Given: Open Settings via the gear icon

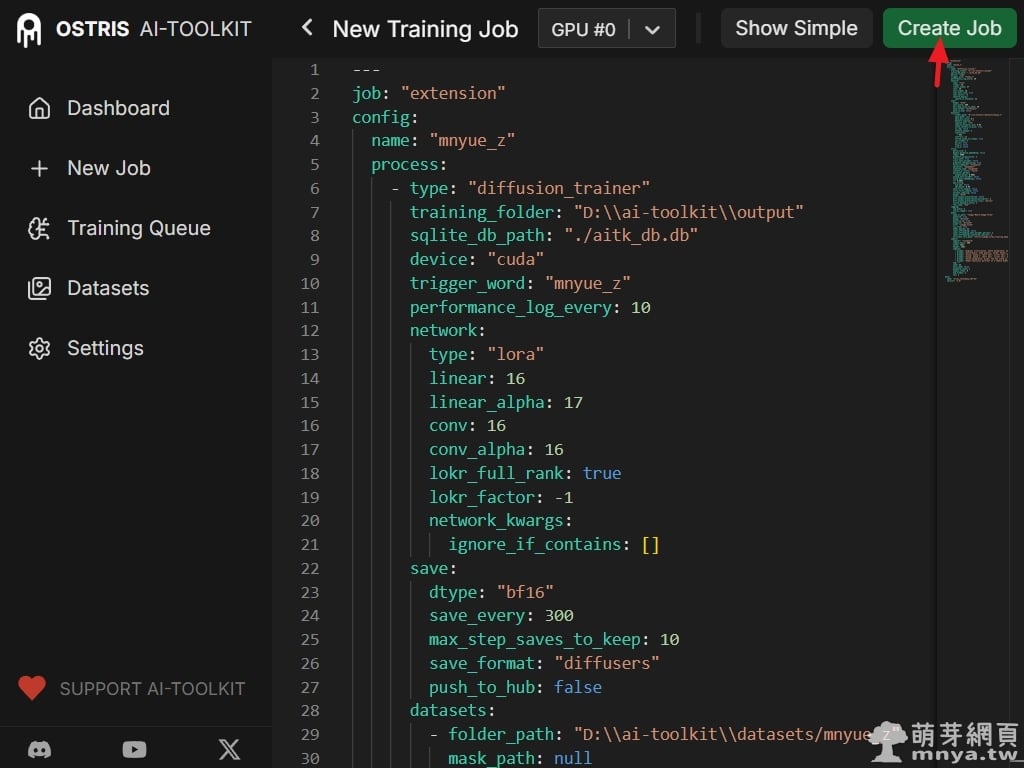Looking at the screenshot, I should click(39, 348).
